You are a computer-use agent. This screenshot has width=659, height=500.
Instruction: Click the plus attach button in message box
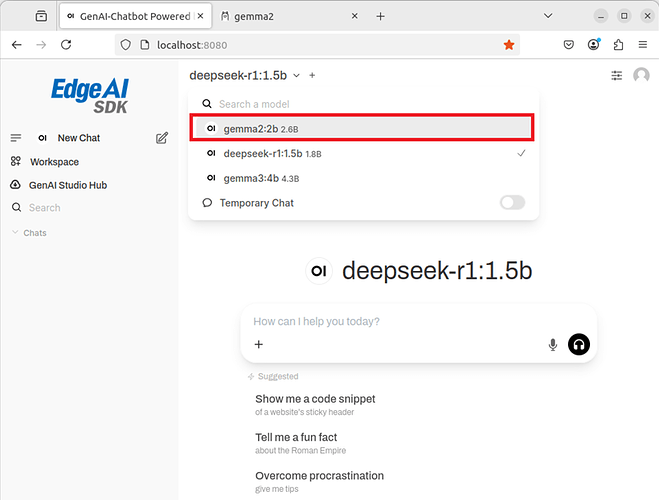[259, 345]
